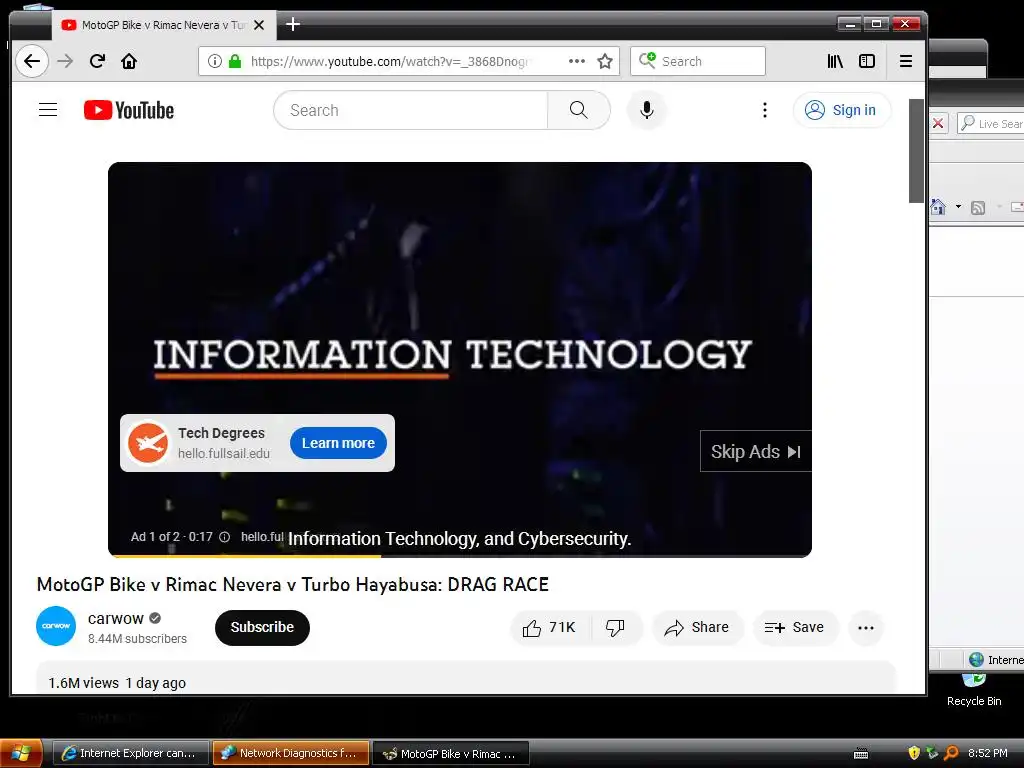Open the Firefox hamburger menu
The width and height of the screenshot is (1024, 768).
click(906, 61)
